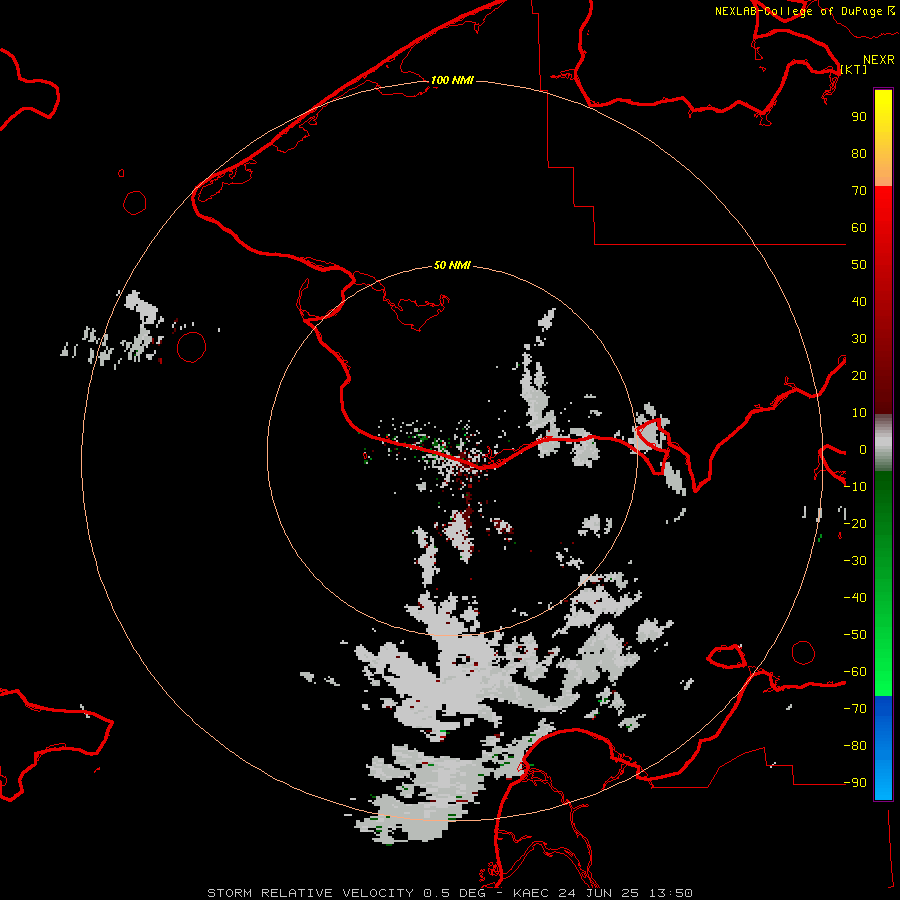Image resolution: width=900 pixels, height=900 pixels.
Task: Click the -40 value on velocity scale
Action: [855, 598]
